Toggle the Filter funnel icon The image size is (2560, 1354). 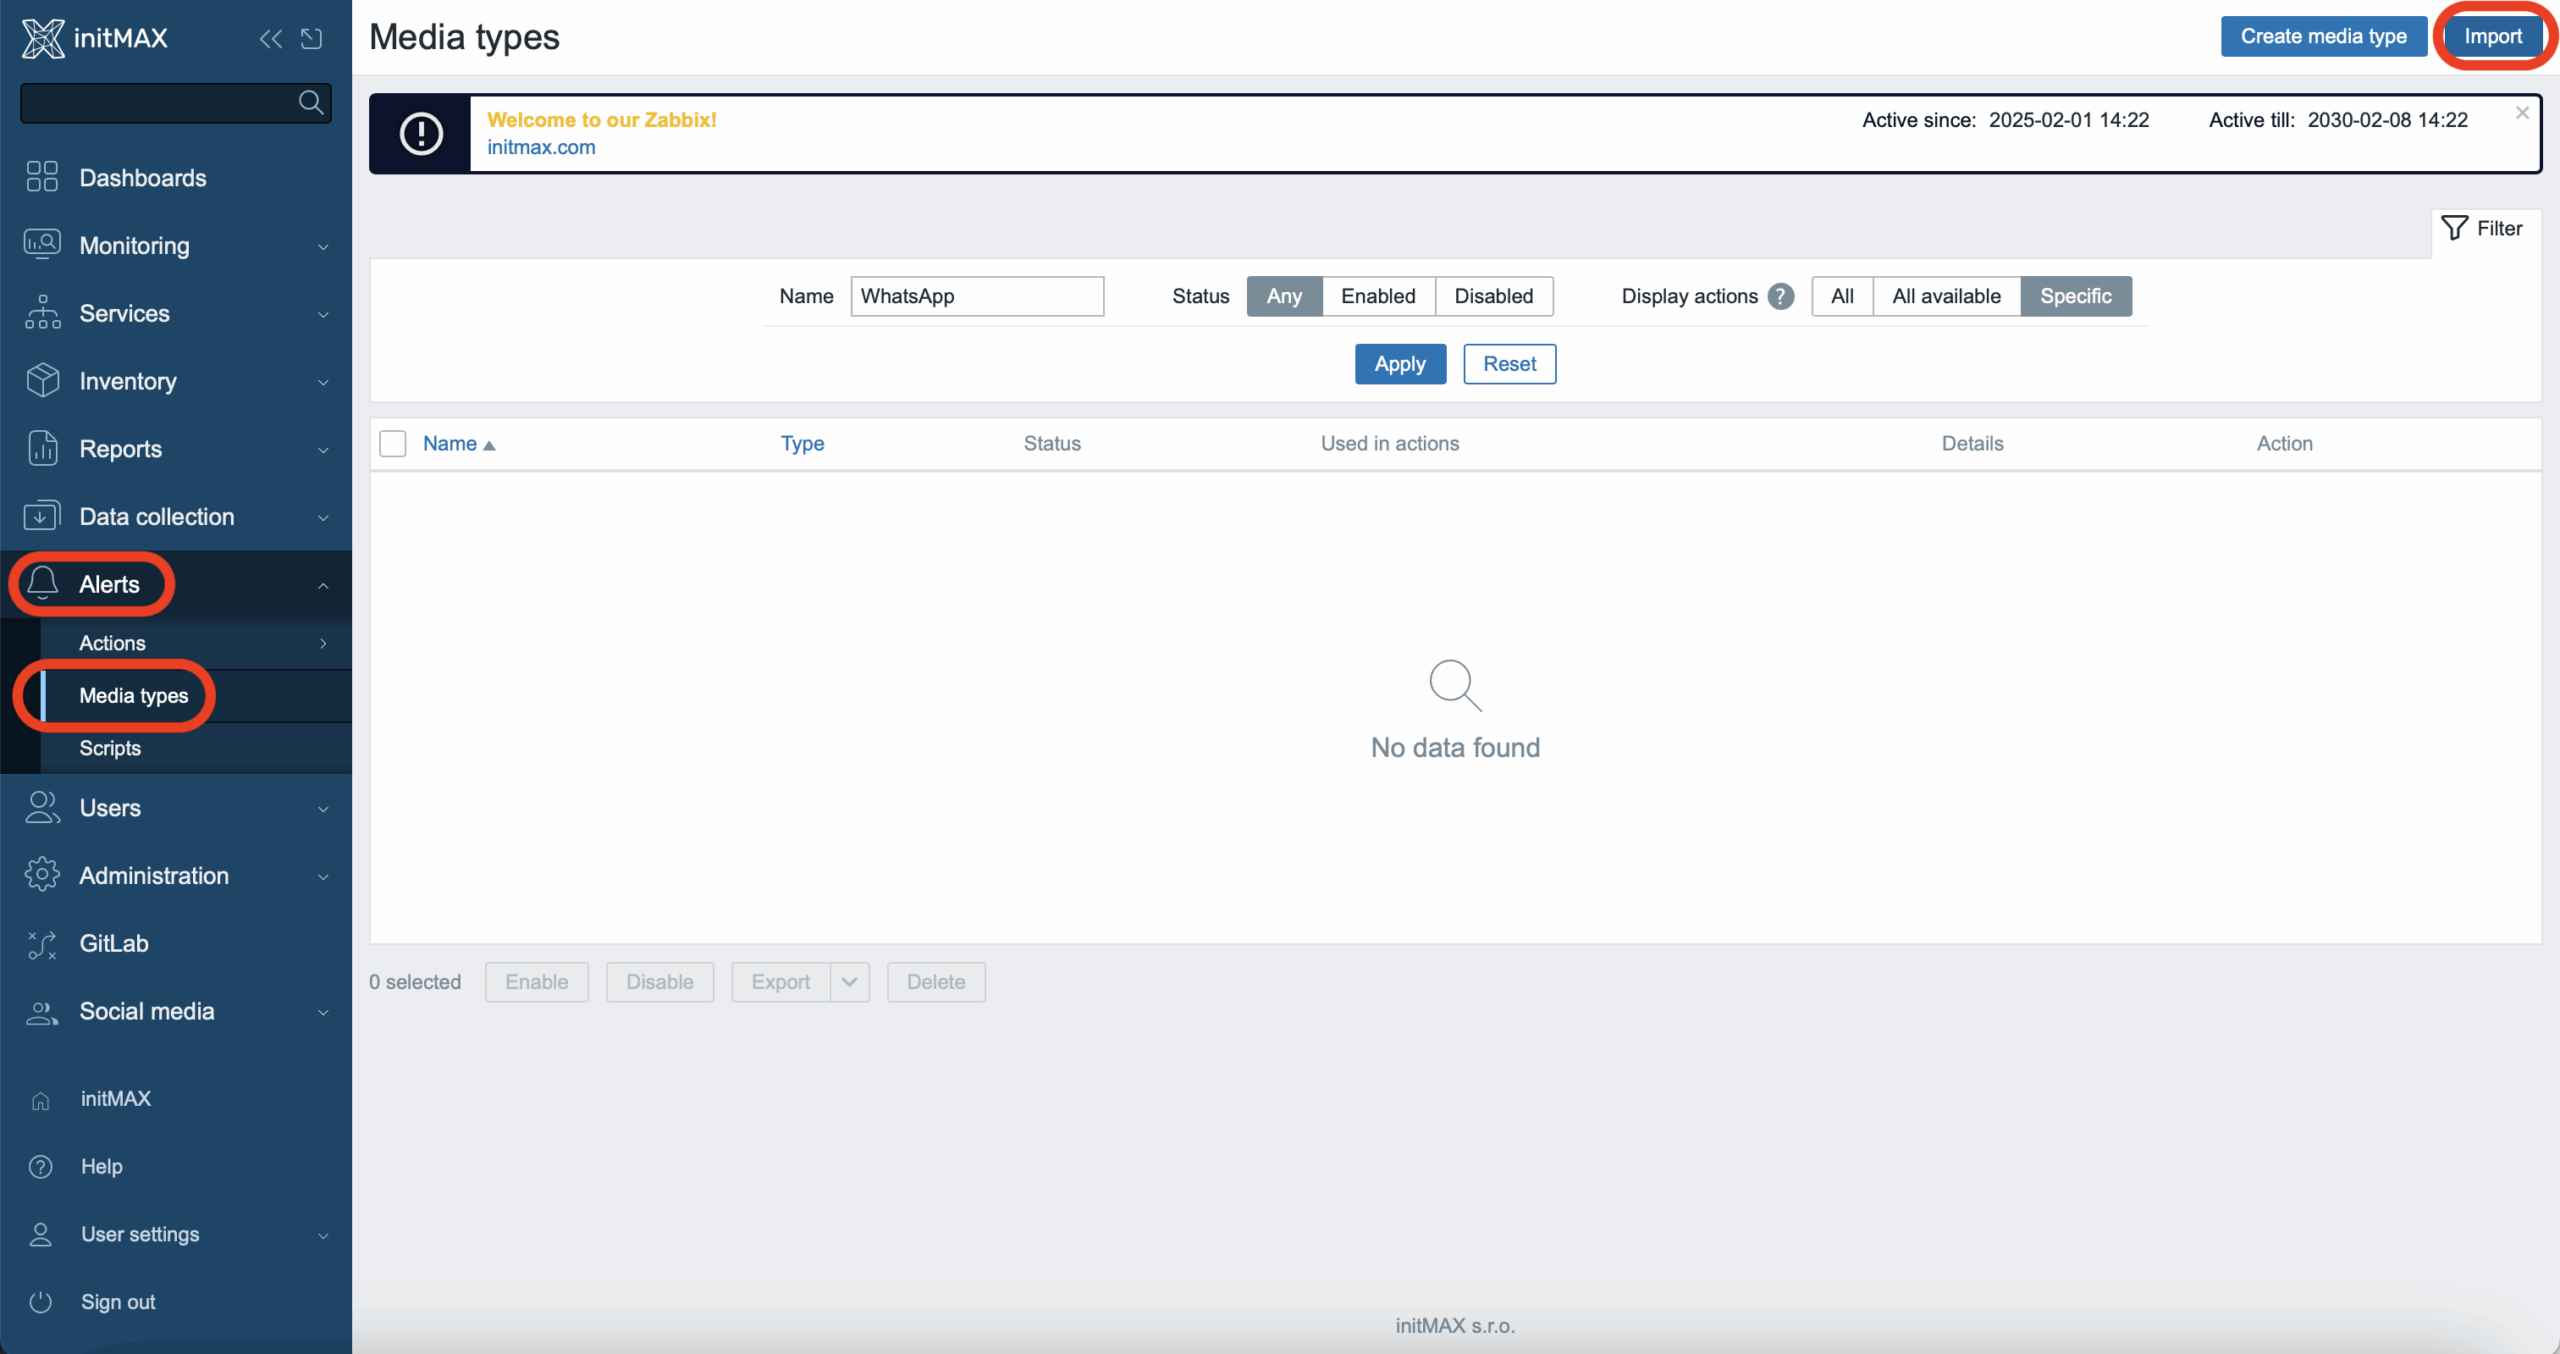[x=2455, y=228]
